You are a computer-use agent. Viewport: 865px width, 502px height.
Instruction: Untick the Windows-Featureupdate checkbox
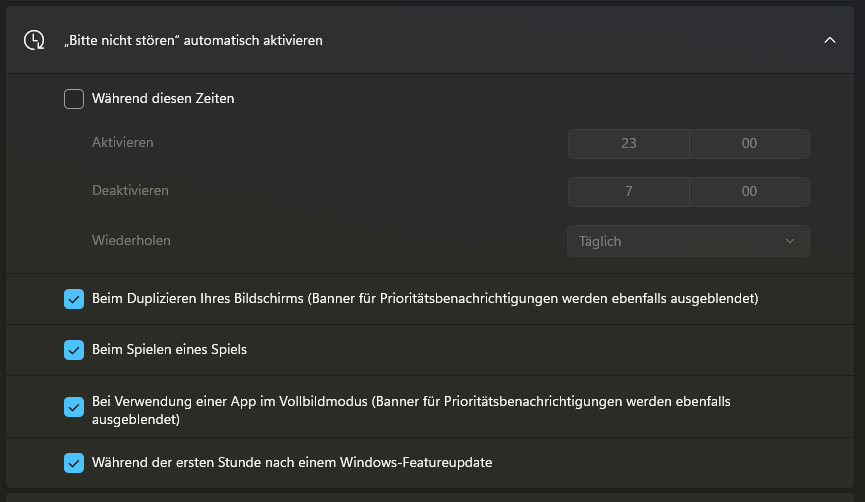tap(74, 463)
